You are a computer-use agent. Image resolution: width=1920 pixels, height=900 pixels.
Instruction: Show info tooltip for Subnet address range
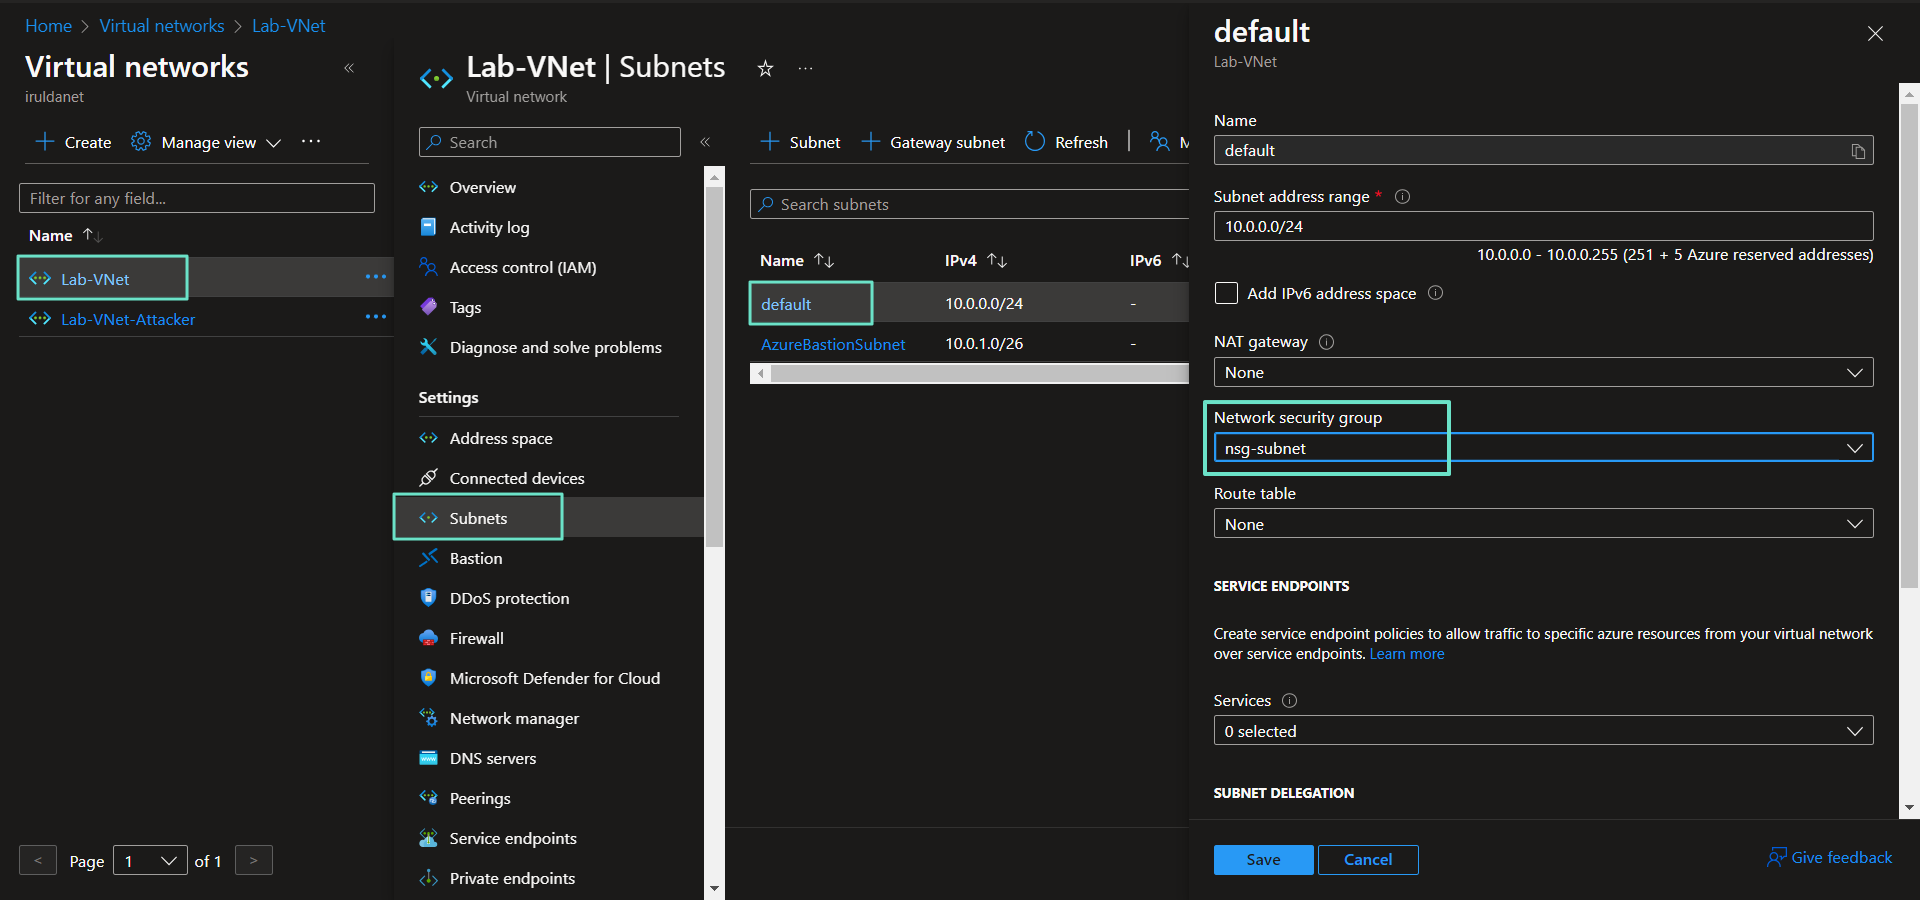(x=1402, y=197)
